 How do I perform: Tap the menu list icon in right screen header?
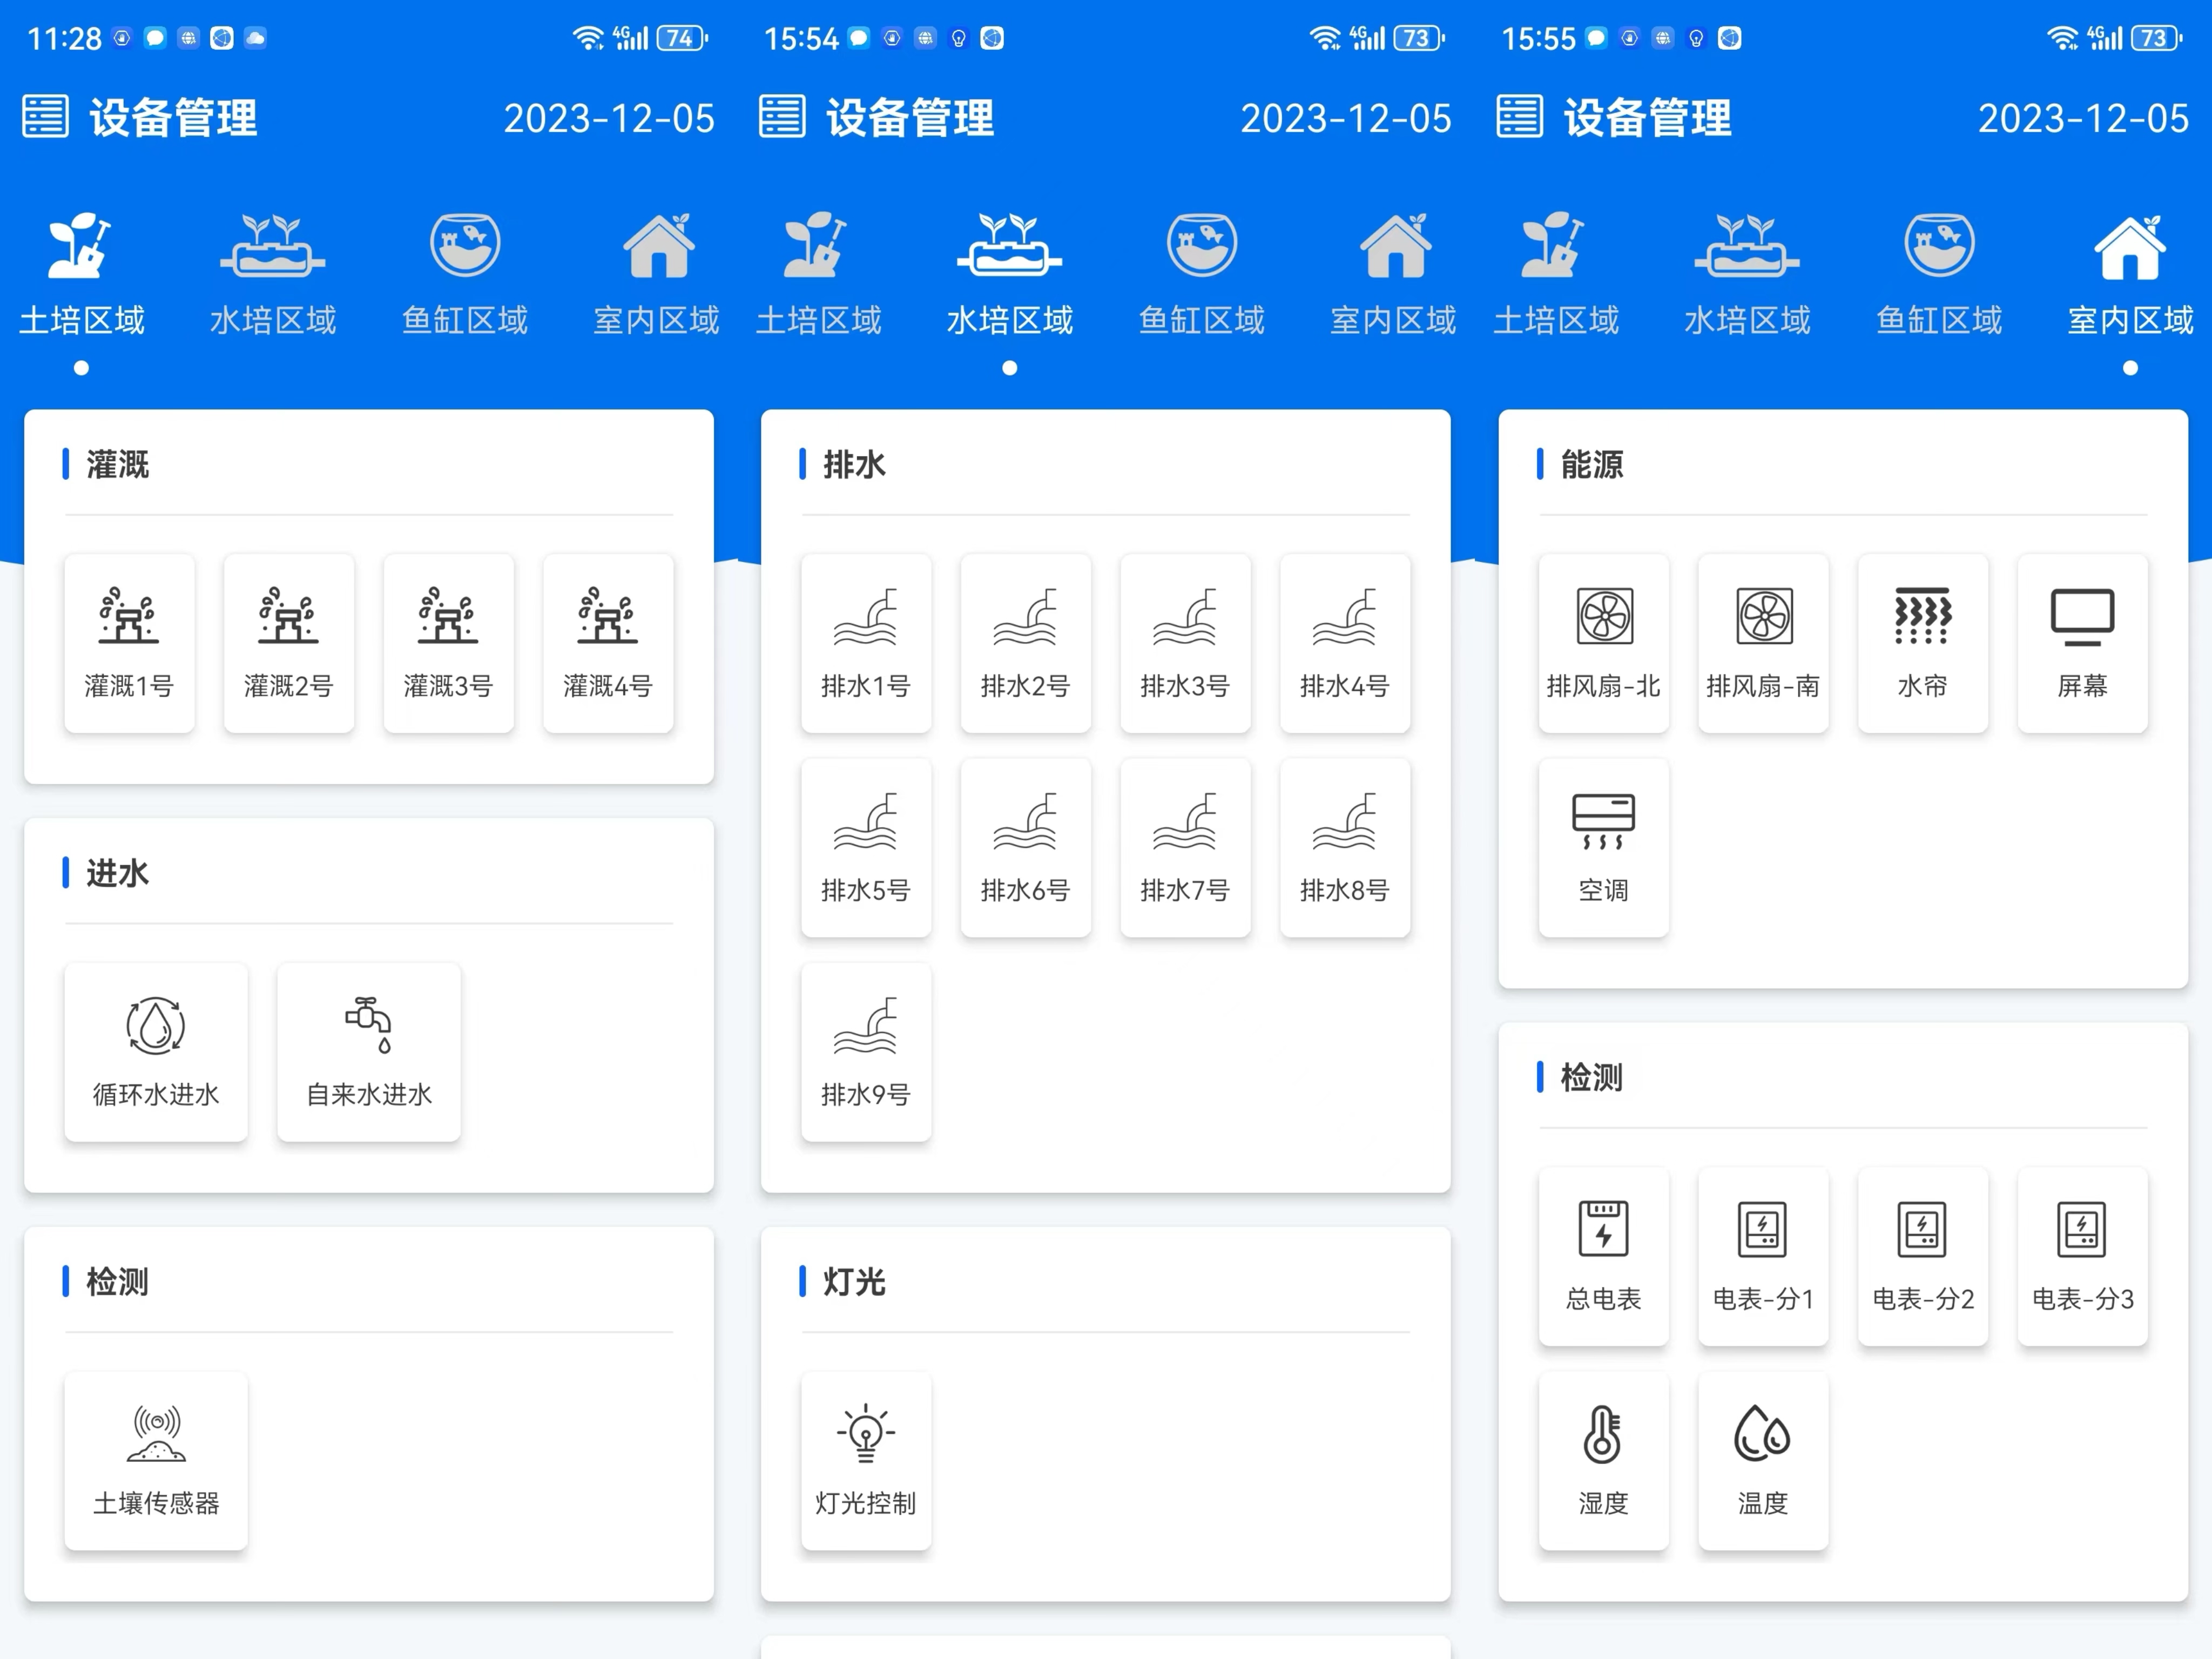click(x=1520, y=117)
